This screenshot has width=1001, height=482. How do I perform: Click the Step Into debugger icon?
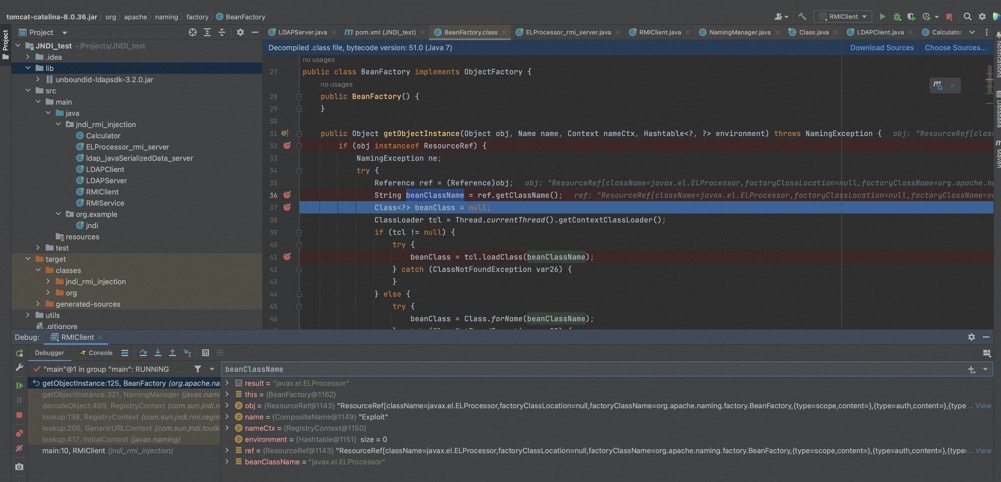tap(158, 352)
